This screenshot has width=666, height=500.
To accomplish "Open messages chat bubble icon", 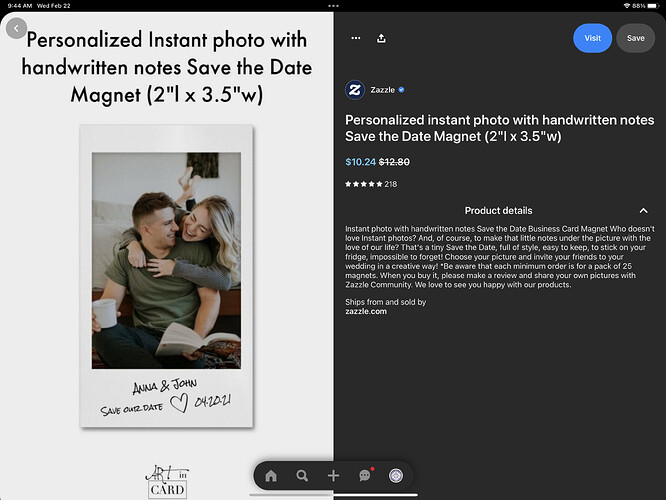I will 365,476.
